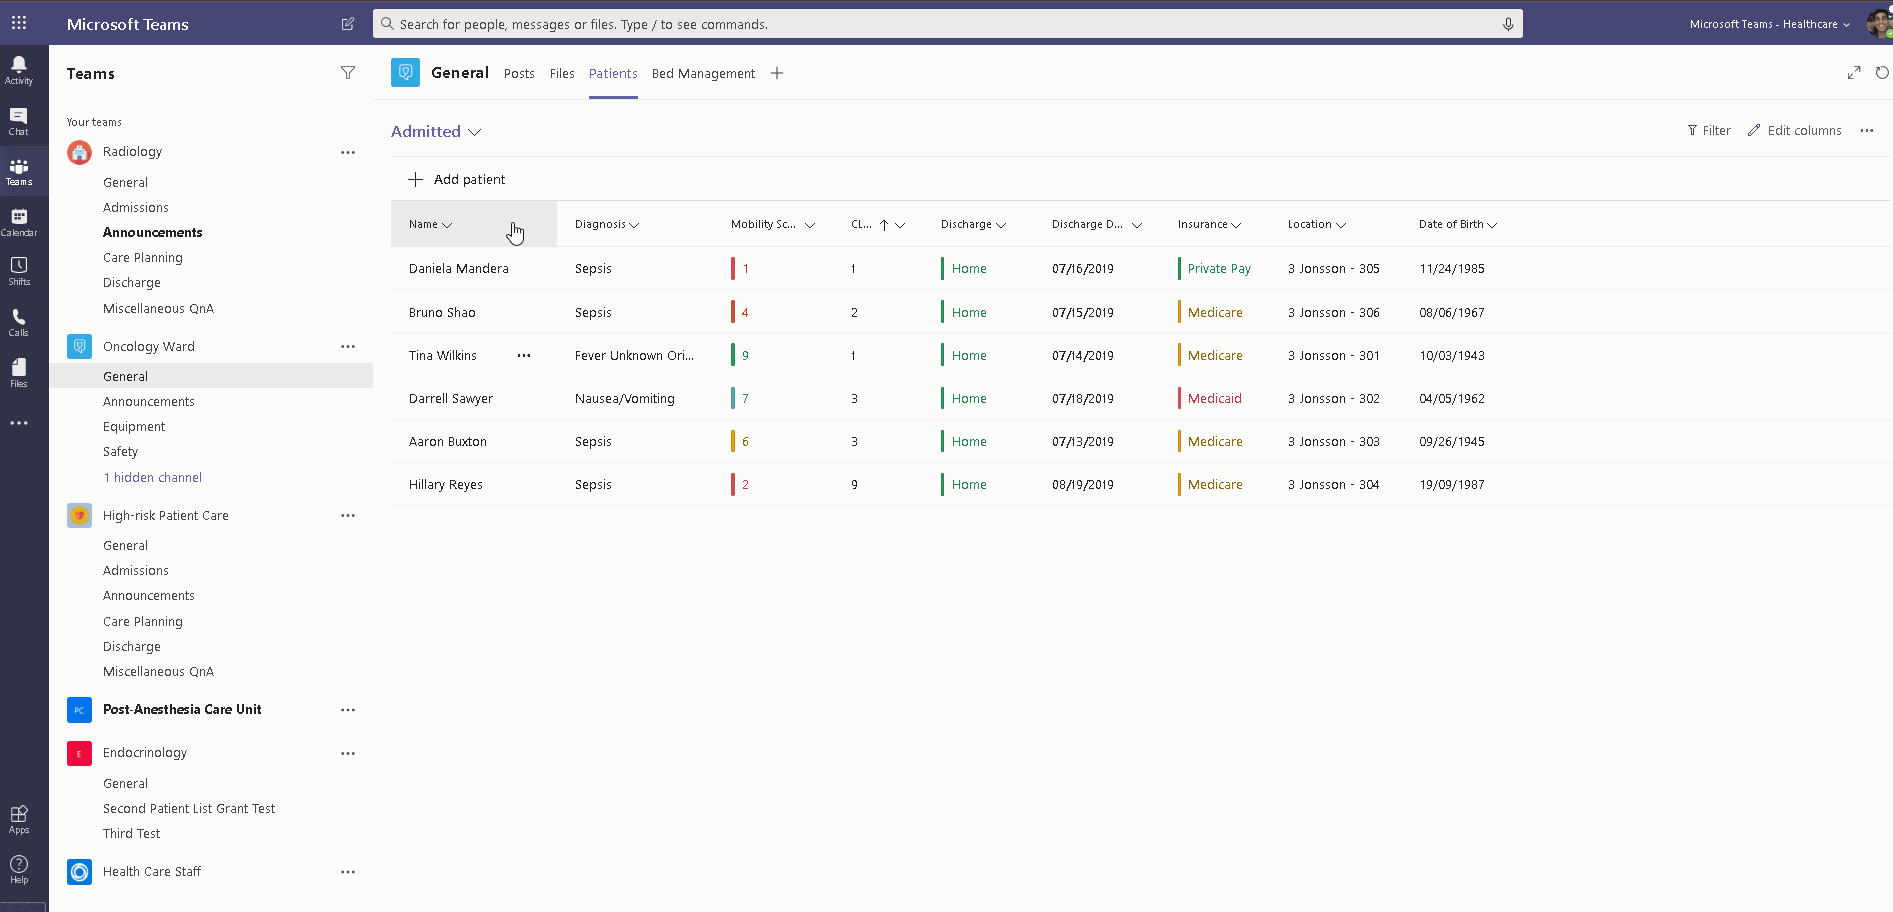This screenshot has height=912, width=1893.
Task: Open row options for Tina Wilkins
Action: (524, 355)
